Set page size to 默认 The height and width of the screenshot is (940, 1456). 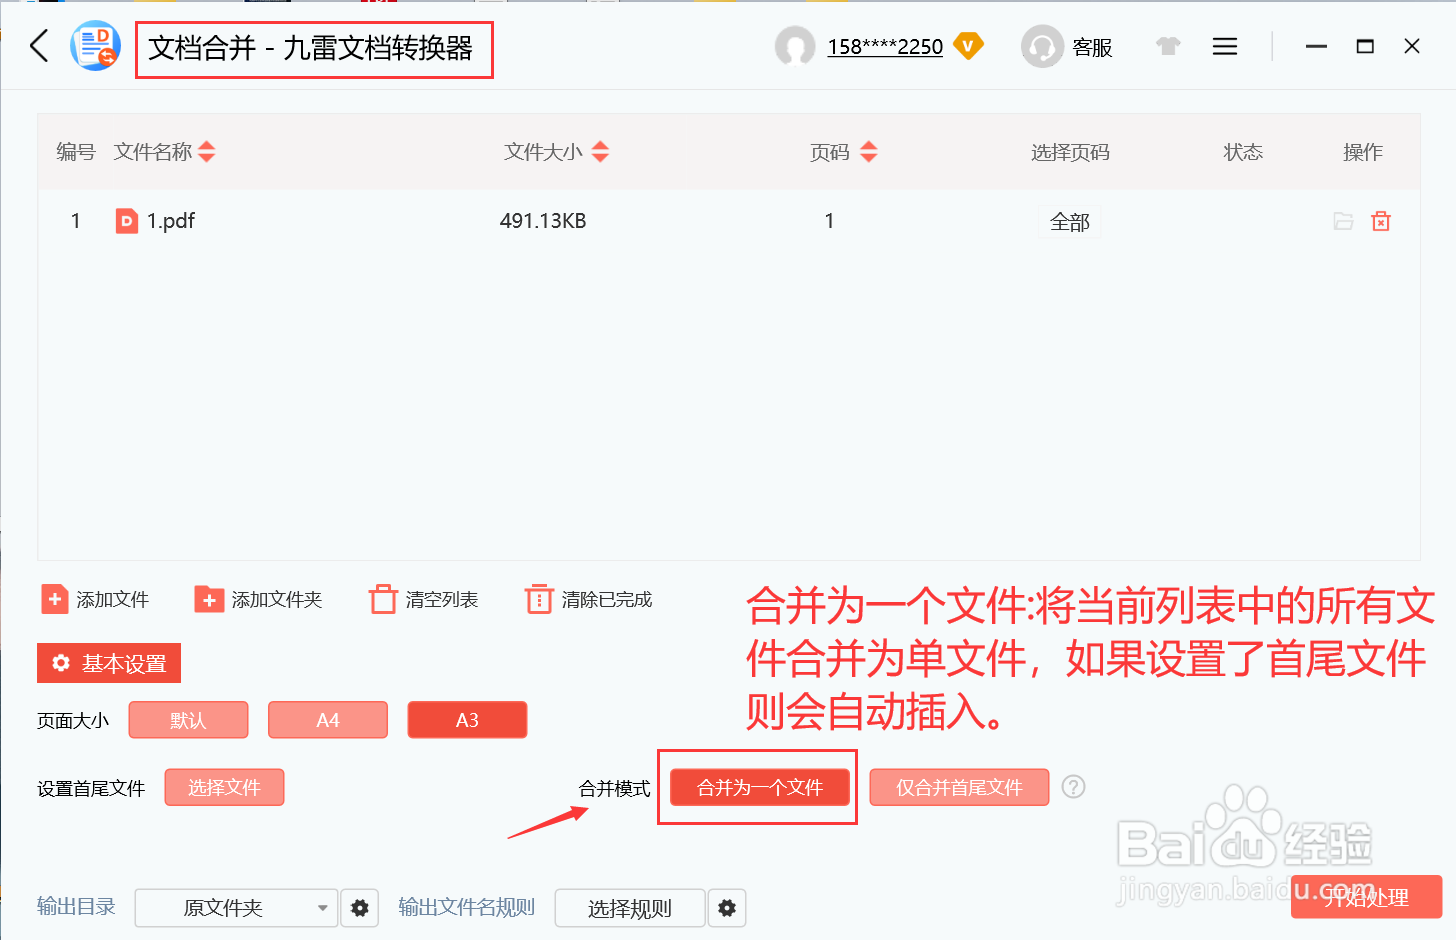point(188,720)
